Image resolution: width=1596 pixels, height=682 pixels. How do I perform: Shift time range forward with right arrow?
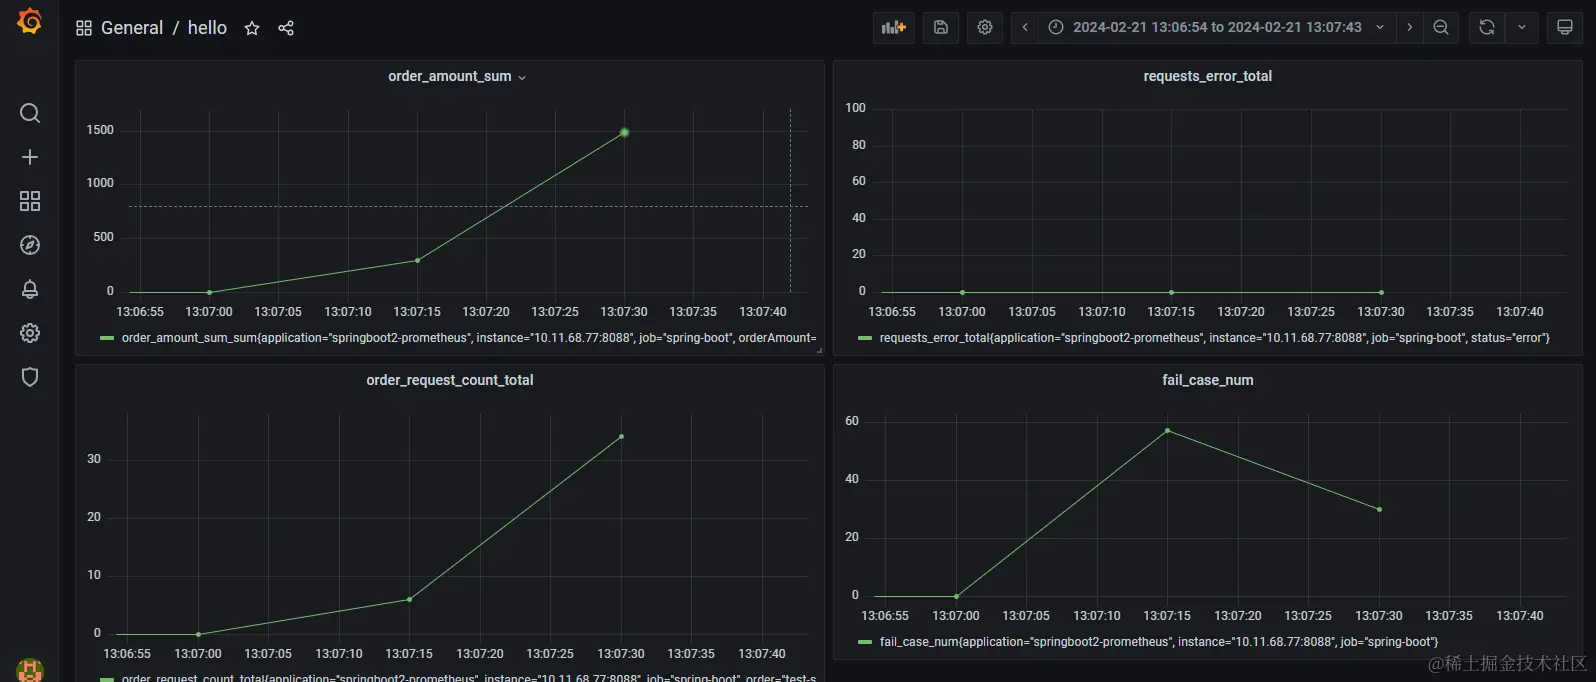click(1410, 28)
